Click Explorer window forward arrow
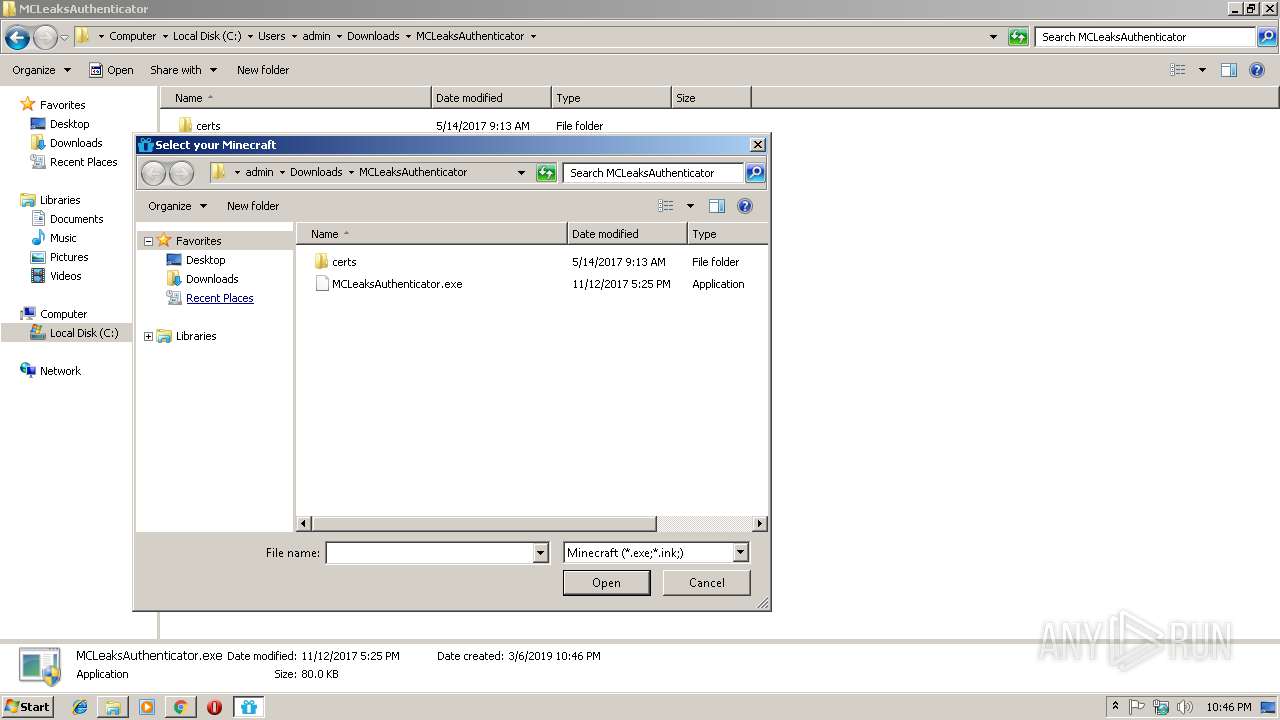This screenshot has width=1280, height=720. click(45, 38)
